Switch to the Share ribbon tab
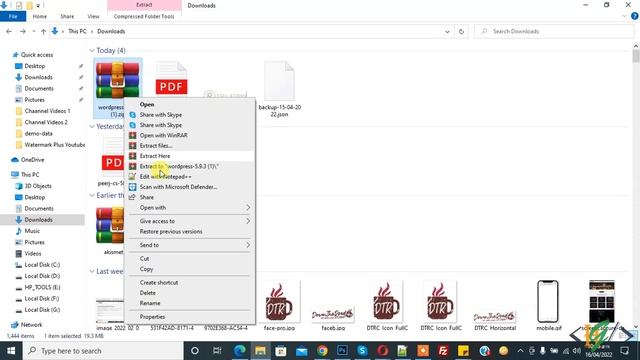Viewport: 640px width, 360px height. (x=67, y=16)
